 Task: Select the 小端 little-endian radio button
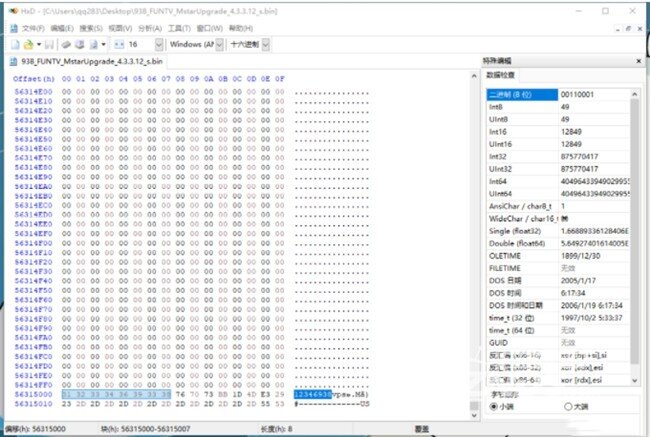pos(493,406)
